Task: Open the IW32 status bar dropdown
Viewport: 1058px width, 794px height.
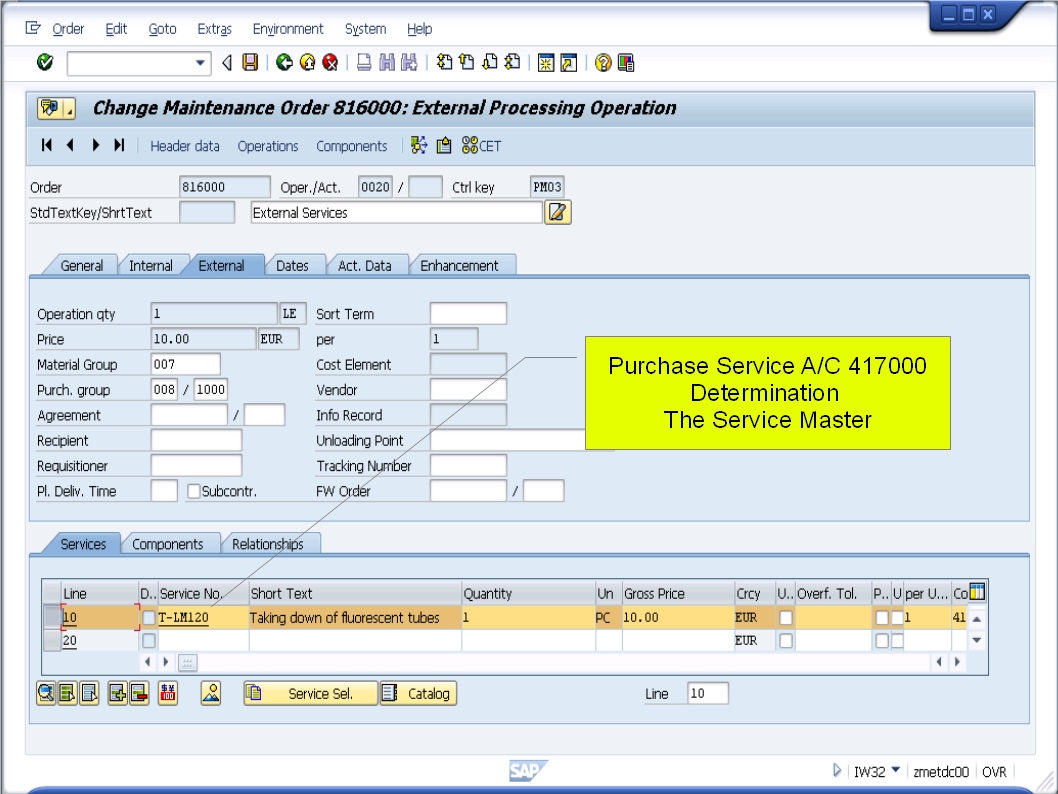Action: point(896,770)
